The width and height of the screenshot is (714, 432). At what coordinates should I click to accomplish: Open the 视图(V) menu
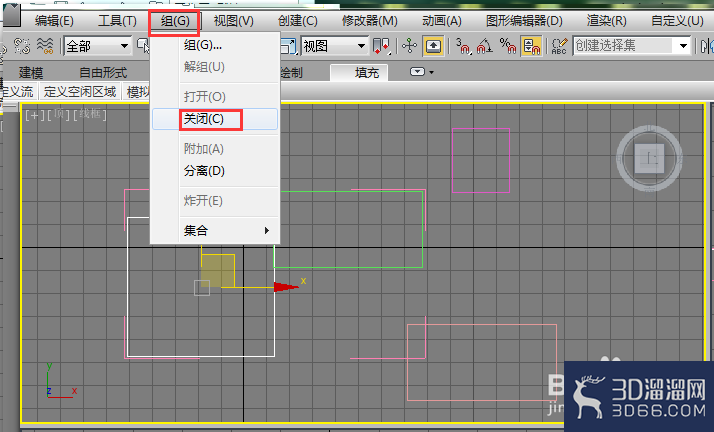[234, 21]
